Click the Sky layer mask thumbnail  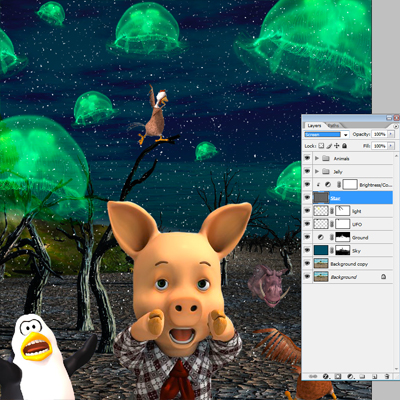pyautogui.click(x=342, y=250)
